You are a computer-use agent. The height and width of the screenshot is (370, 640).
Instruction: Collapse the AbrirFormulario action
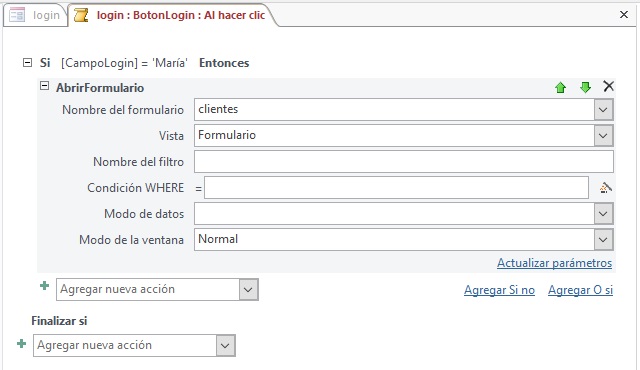44,86
